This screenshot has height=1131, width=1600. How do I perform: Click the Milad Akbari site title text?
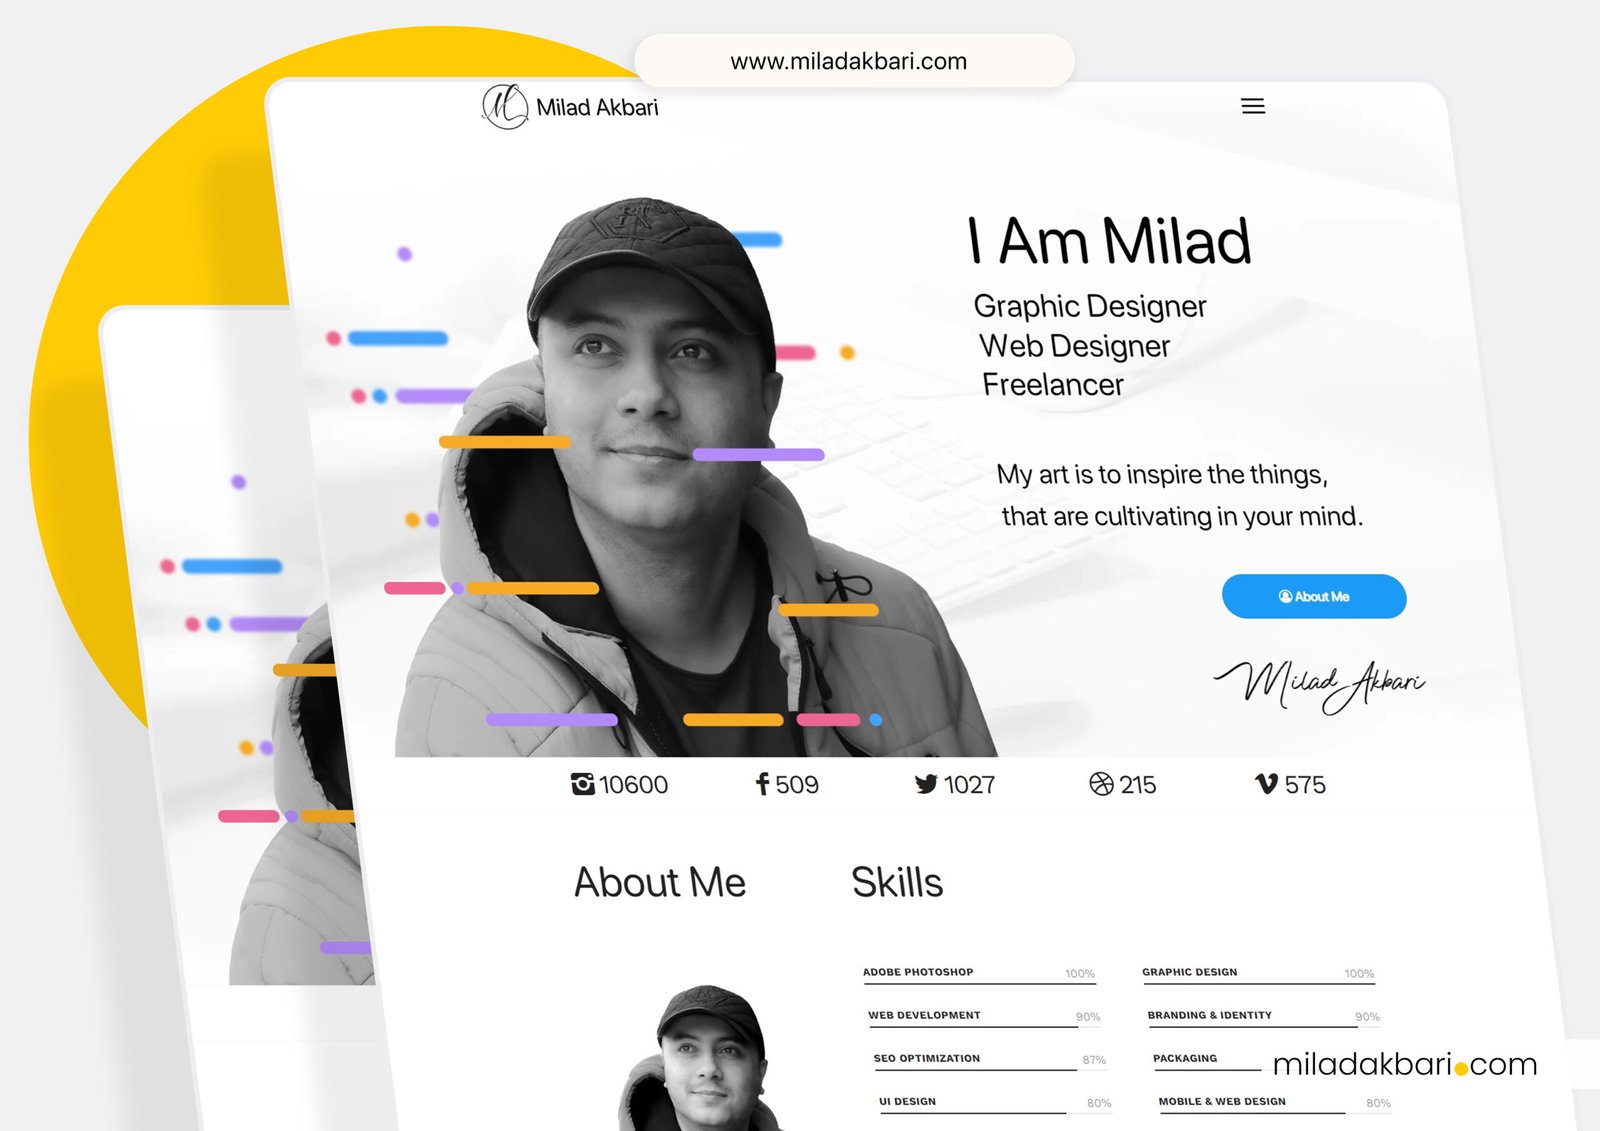pyautogui.click(x=597, y=107)
